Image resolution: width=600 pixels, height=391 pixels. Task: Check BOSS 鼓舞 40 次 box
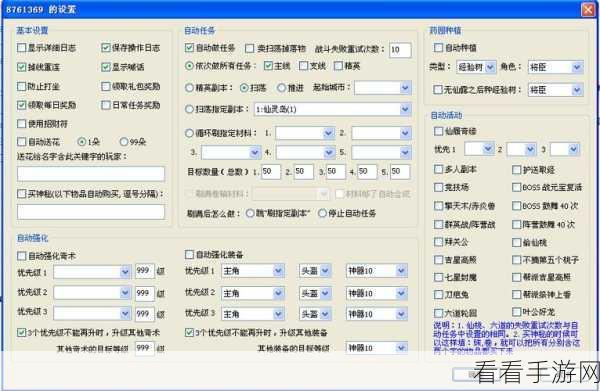[517, 206]
